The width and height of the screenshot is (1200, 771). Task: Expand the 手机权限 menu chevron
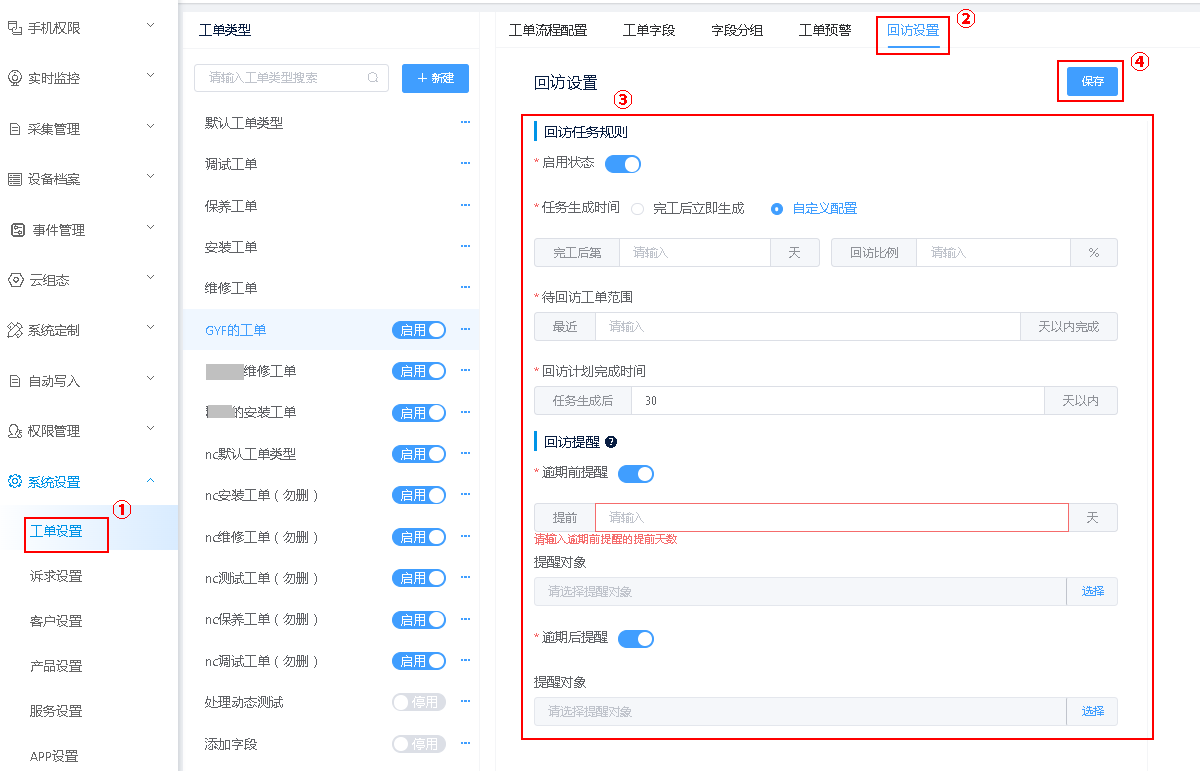[150, 25]
